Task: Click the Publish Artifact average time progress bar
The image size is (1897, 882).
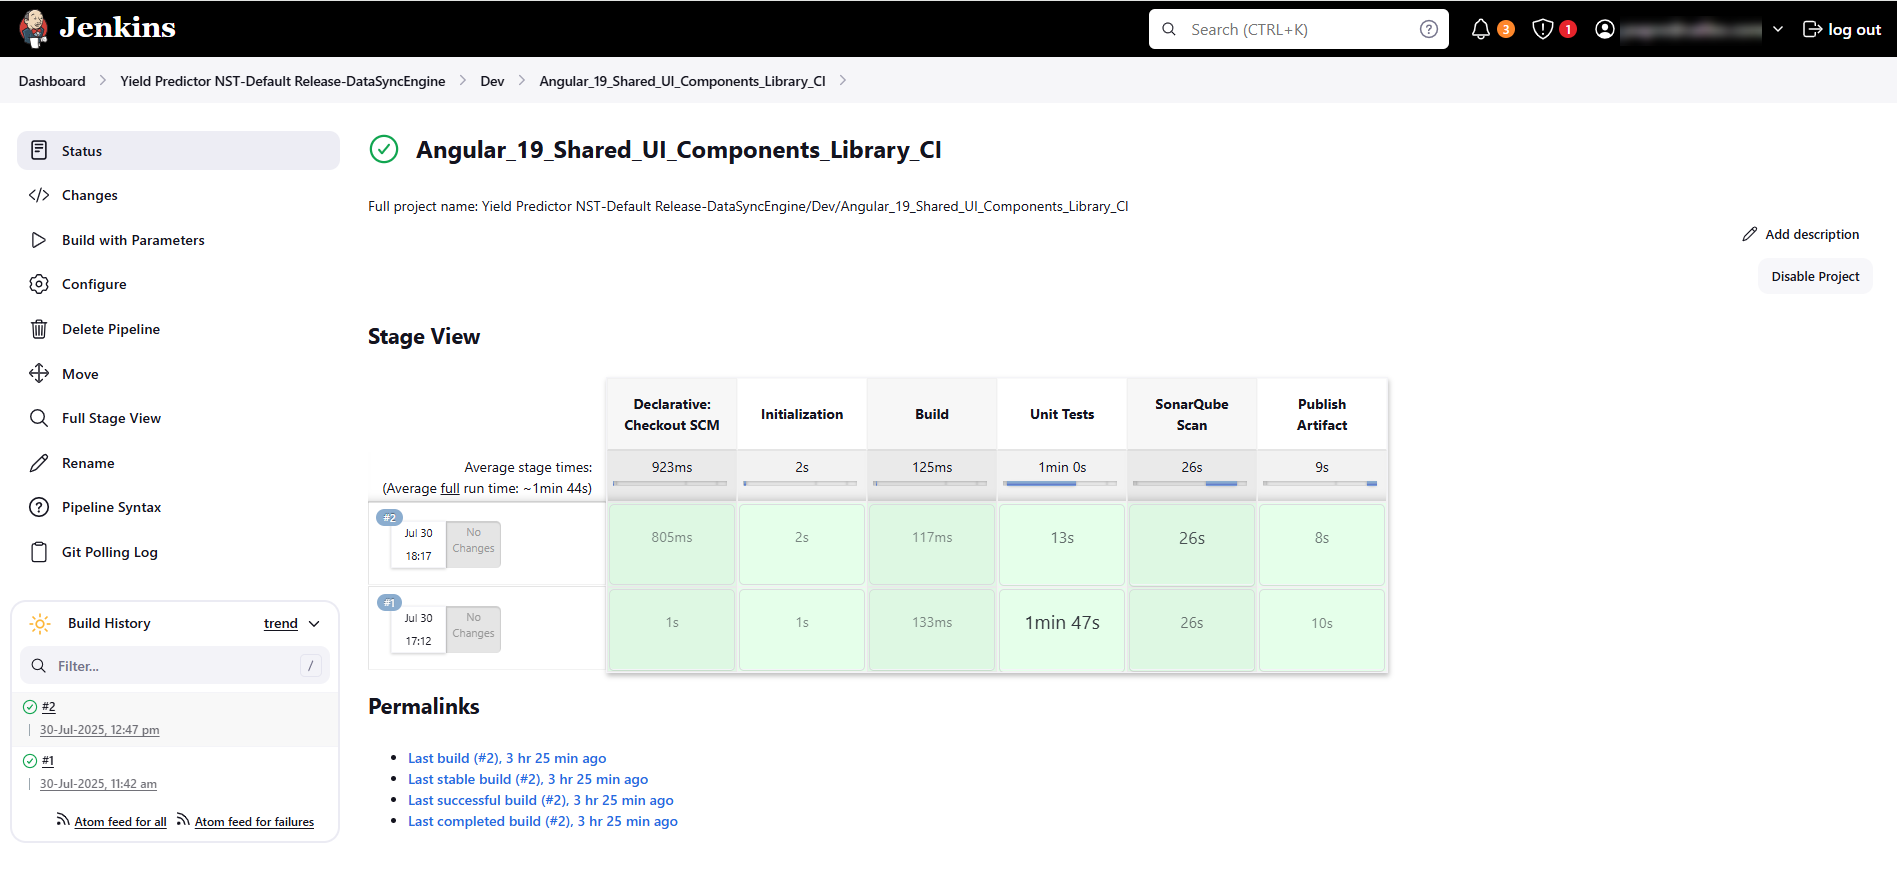Action: click(1322, 484)
